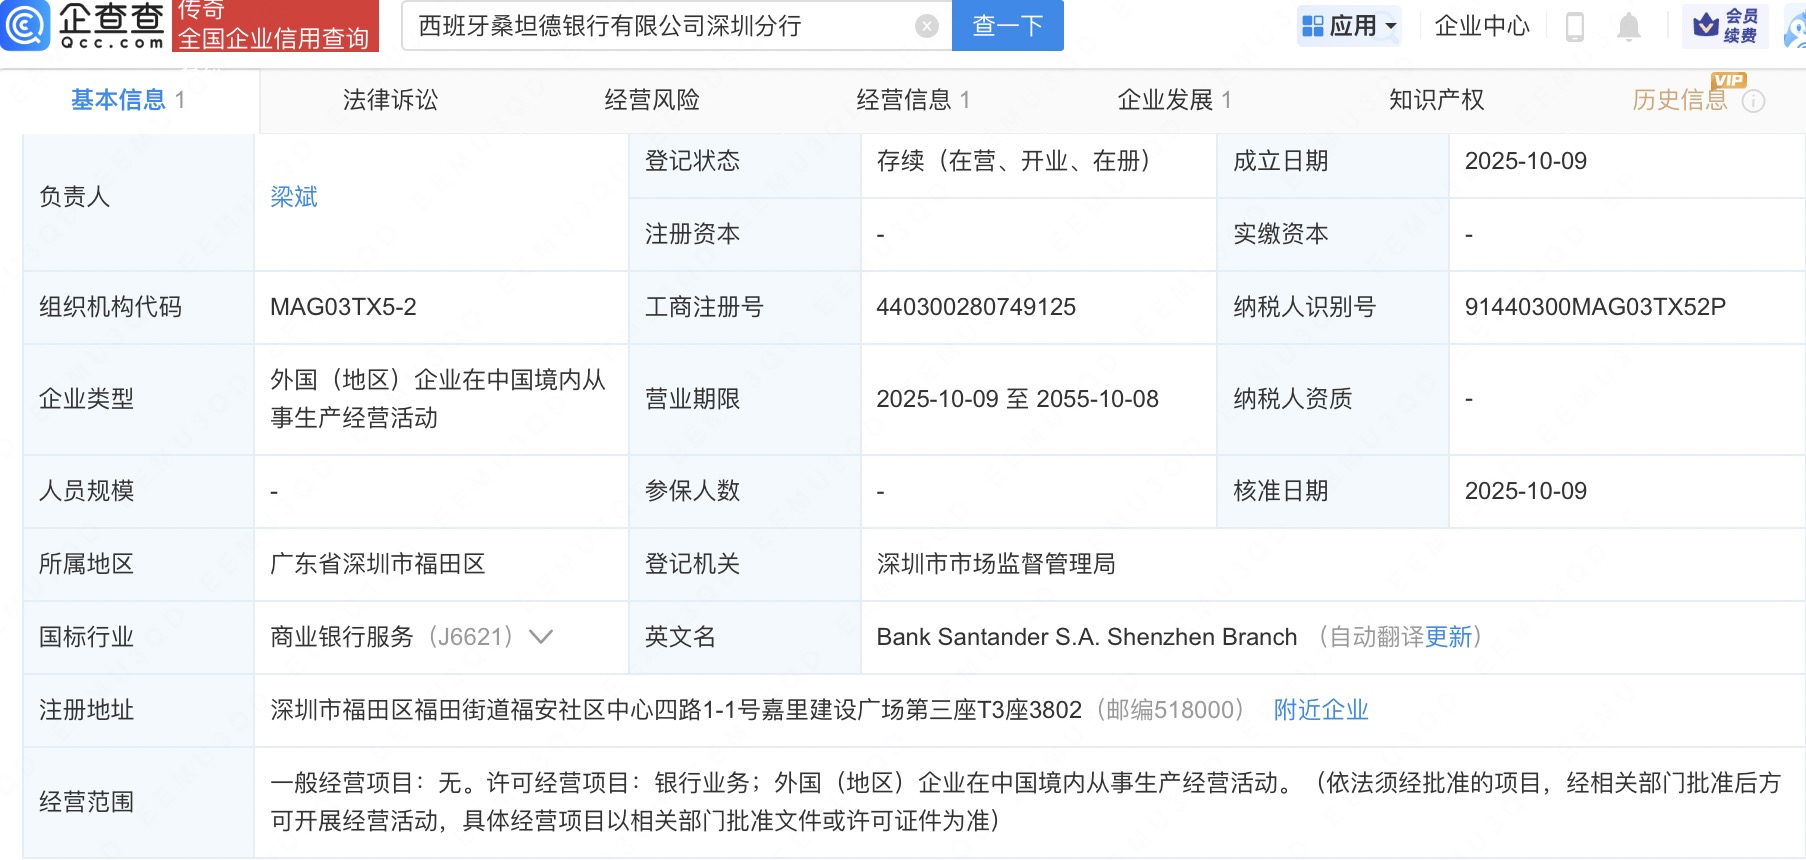Click the 传奇 全国企业信用查询 red banner
This screenshot has height=860, width=1806.
coord(275,25)
